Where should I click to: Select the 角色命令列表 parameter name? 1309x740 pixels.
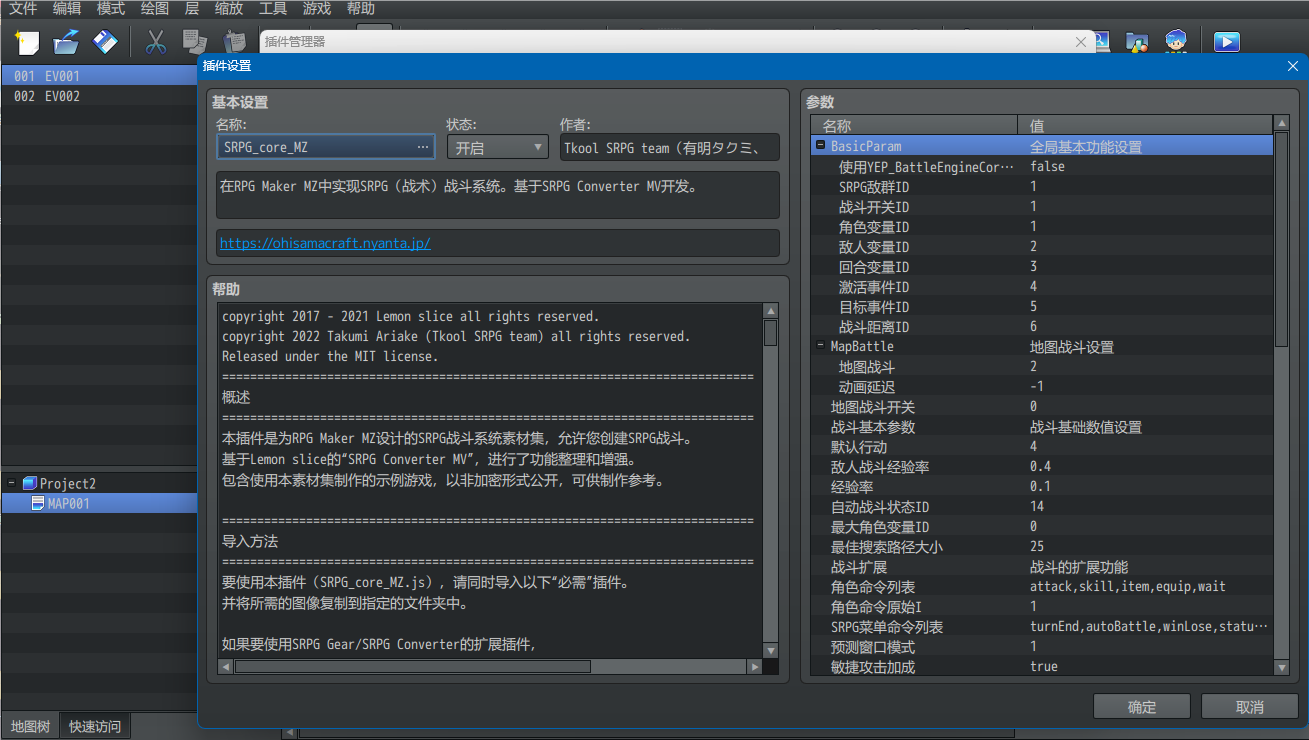(873, 587)
